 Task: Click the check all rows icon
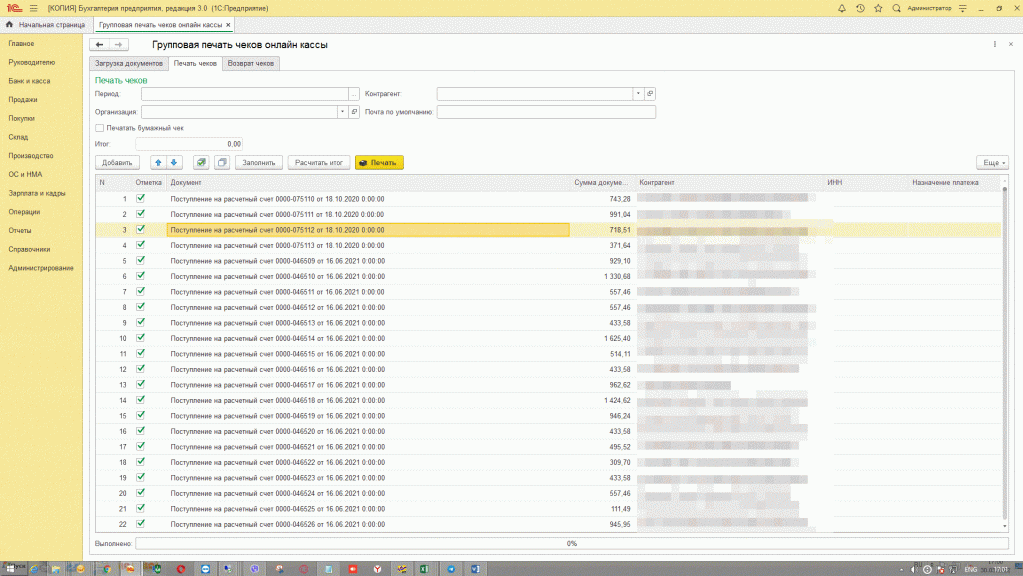(x=201, y=162)
